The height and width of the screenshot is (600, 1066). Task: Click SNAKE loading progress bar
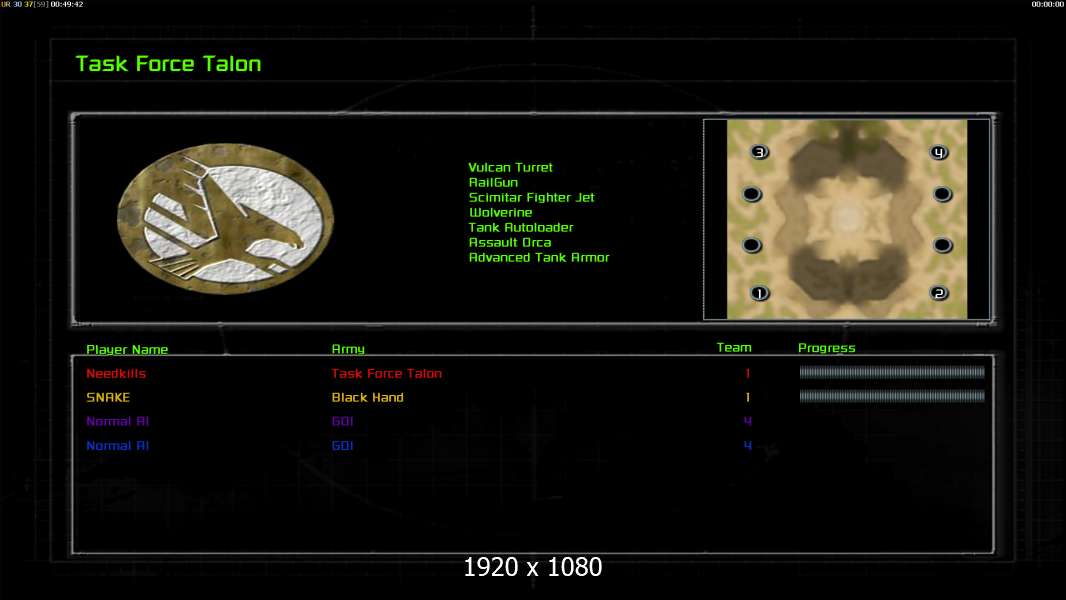click(x=892, y=395)
